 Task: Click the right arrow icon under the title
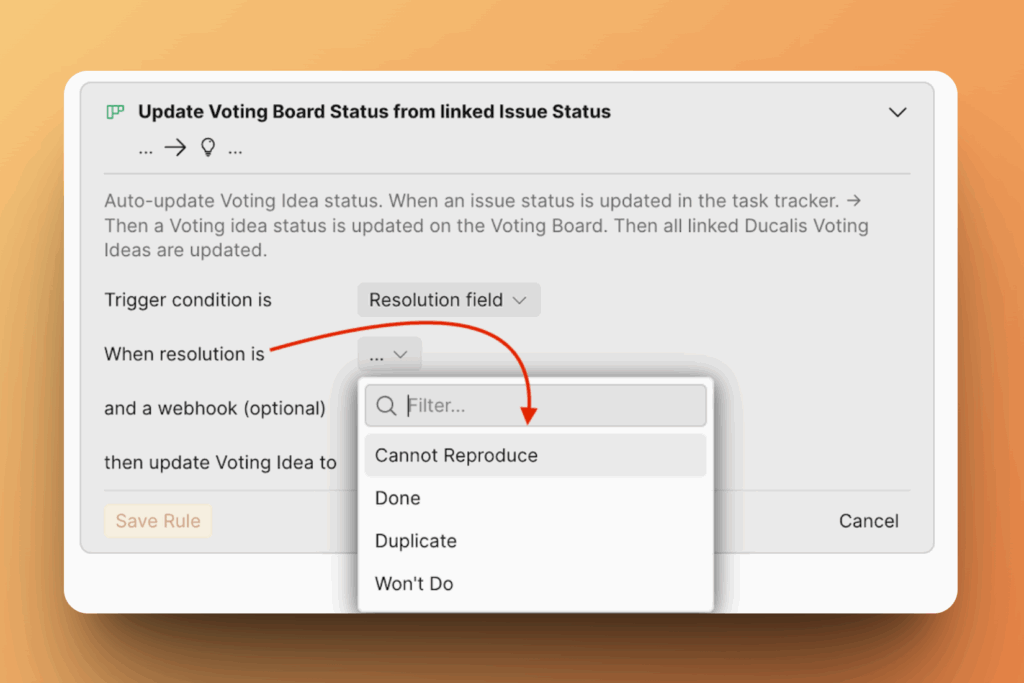(x=176, y=148)
